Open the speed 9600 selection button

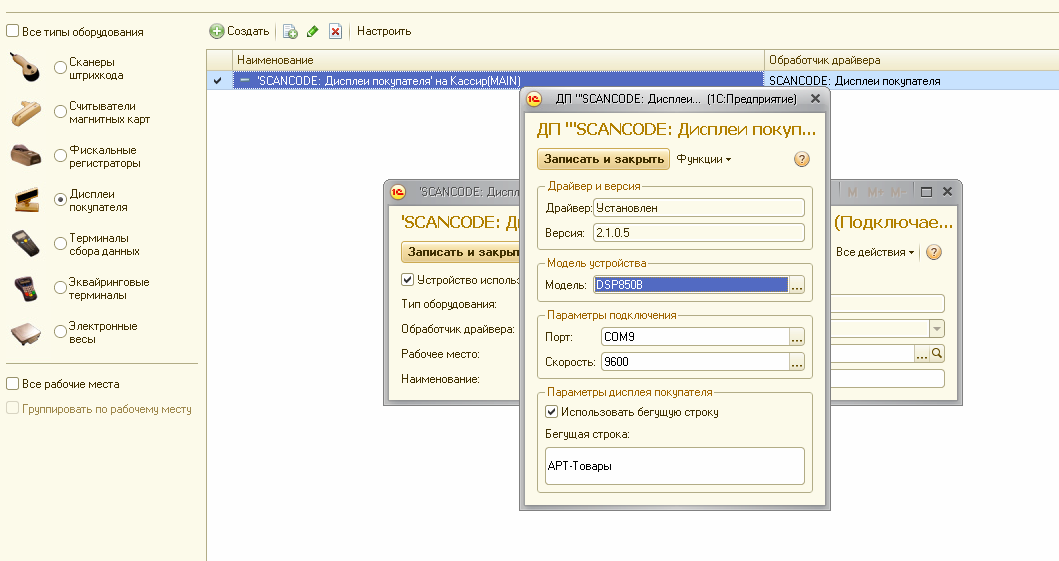(x=797, y=362)
